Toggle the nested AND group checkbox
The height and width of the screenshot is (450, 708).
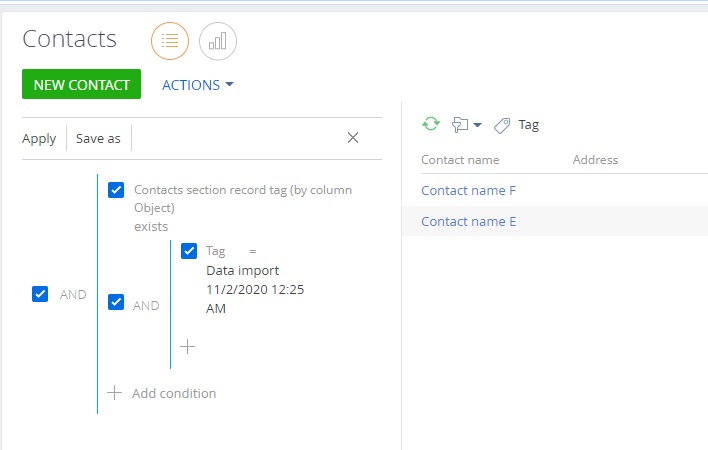coord(116,302)
